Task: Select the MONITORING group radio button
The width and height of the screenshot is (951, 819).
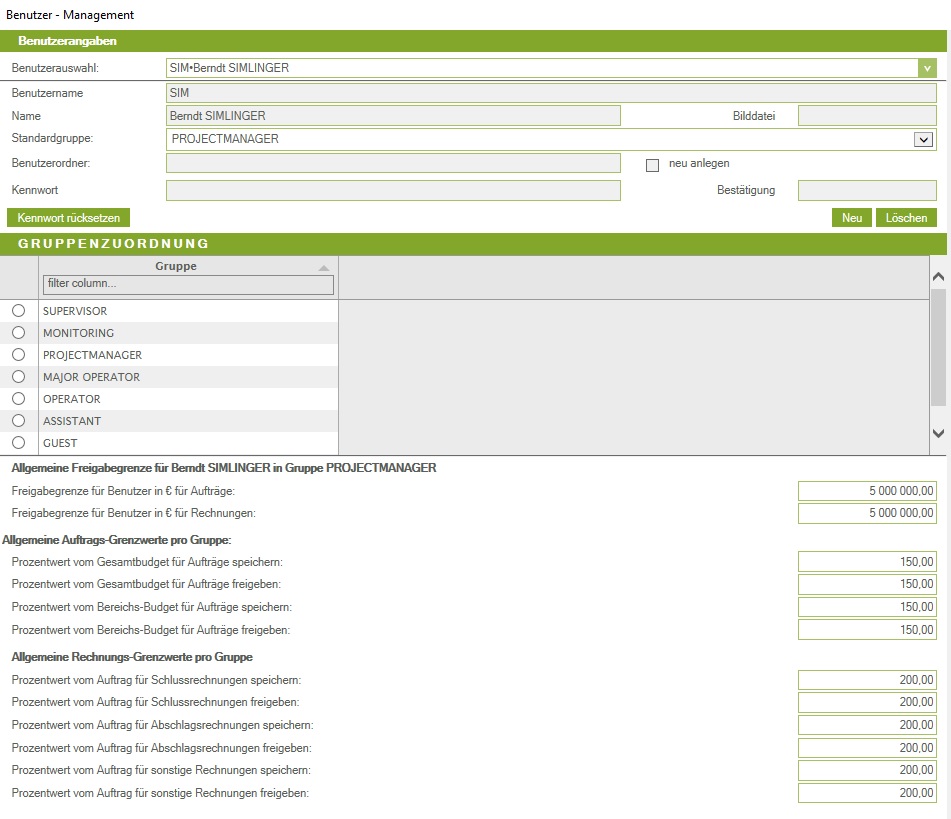Action: tap(18, 333)
